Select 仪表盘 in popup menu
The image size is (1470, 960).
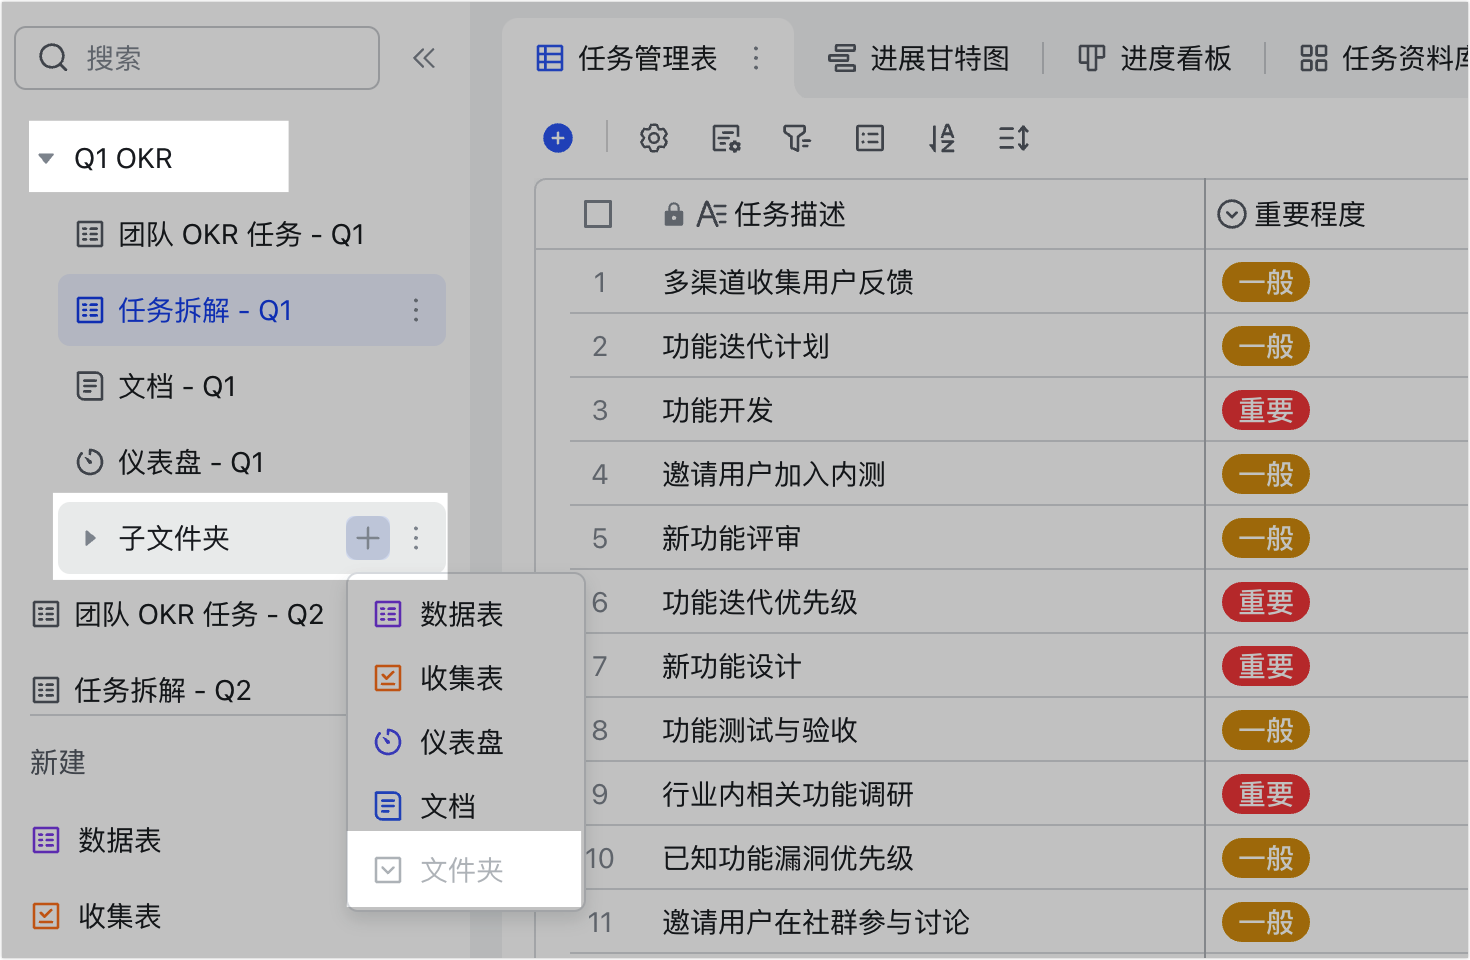[461, 742]
